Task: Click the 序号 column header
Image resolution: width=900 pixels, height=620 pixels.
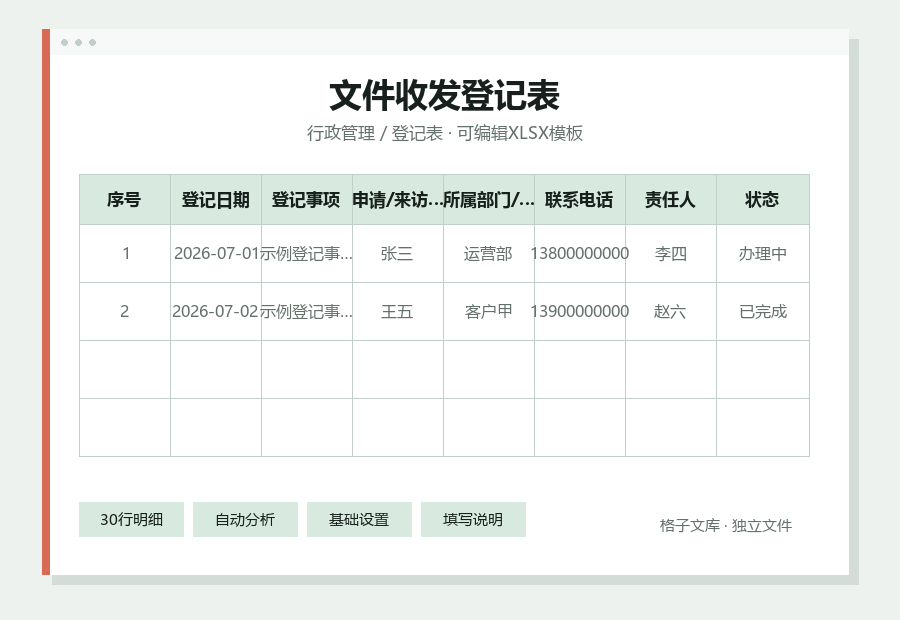Action: 125,200
